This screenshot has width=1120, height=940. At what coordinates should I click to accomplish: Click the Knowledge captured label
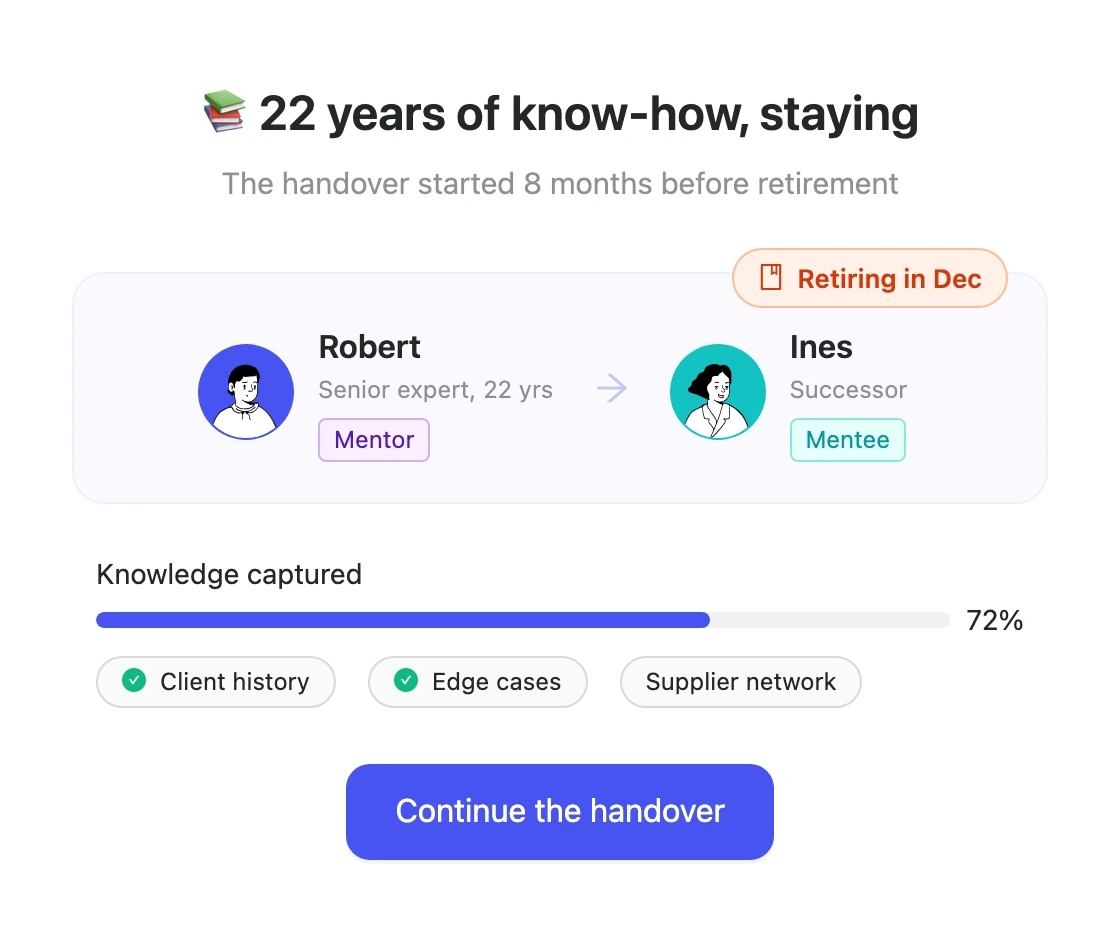pos(229,574)
